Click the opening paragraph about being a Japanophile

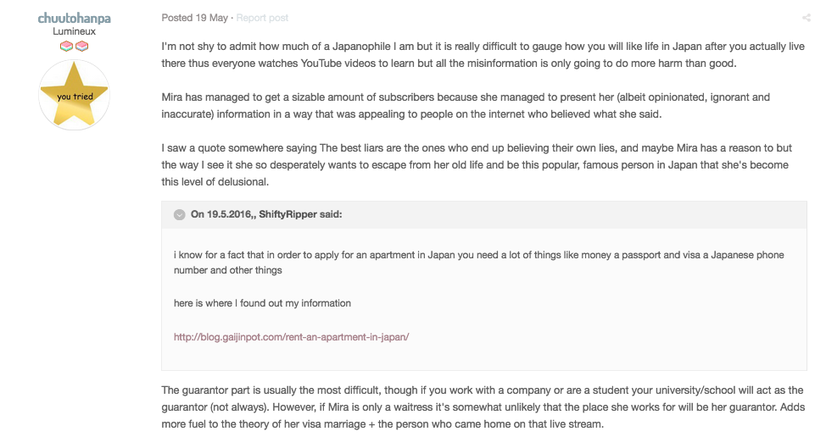coord(482,55)
